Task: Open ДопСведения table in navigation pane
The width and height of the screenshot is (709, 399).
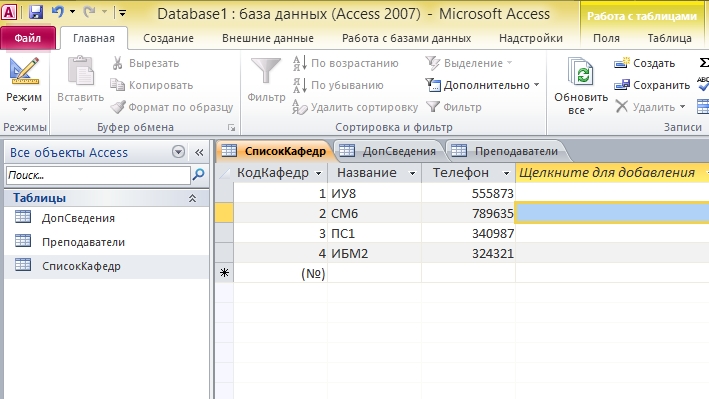Action: point(78,218)
